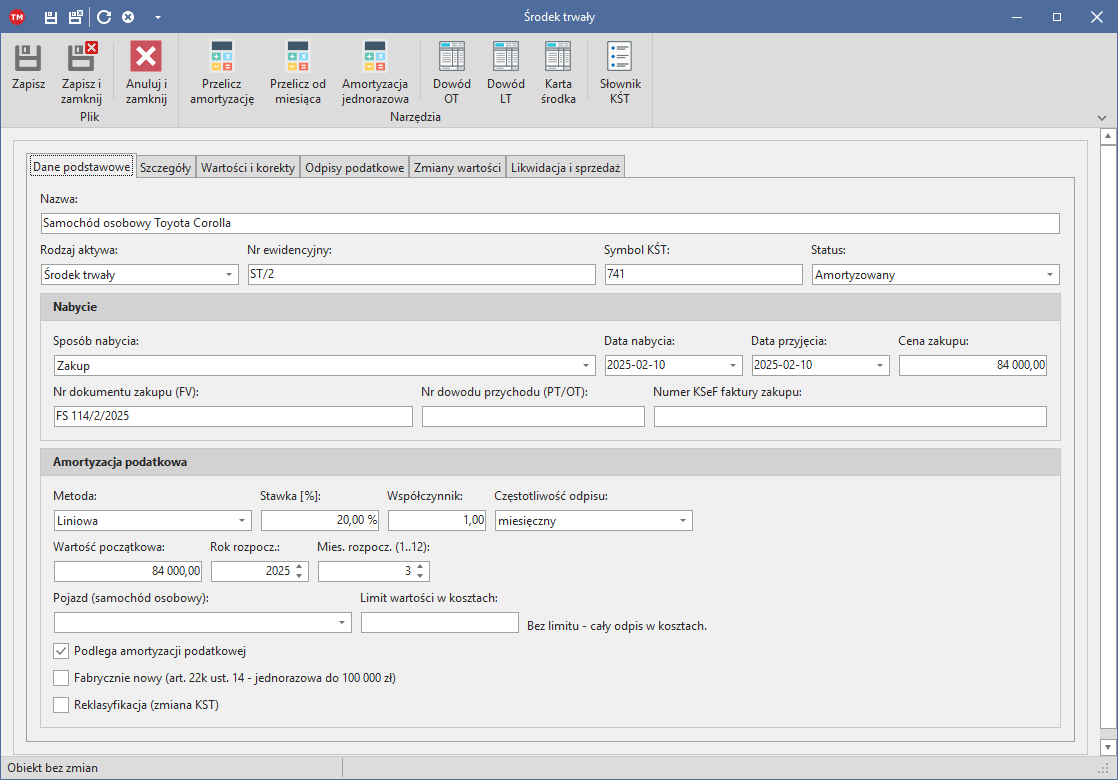Expand the Rodzaj aktywa dropdown
This screenshot has width=1118, height=780.
[x=229, y=274]
